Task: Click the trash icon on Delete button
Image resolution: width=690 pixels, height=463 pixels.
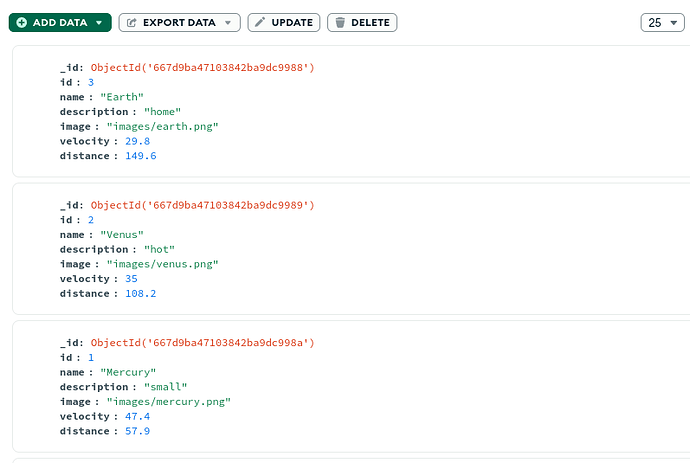Action: tap(339, 22)
